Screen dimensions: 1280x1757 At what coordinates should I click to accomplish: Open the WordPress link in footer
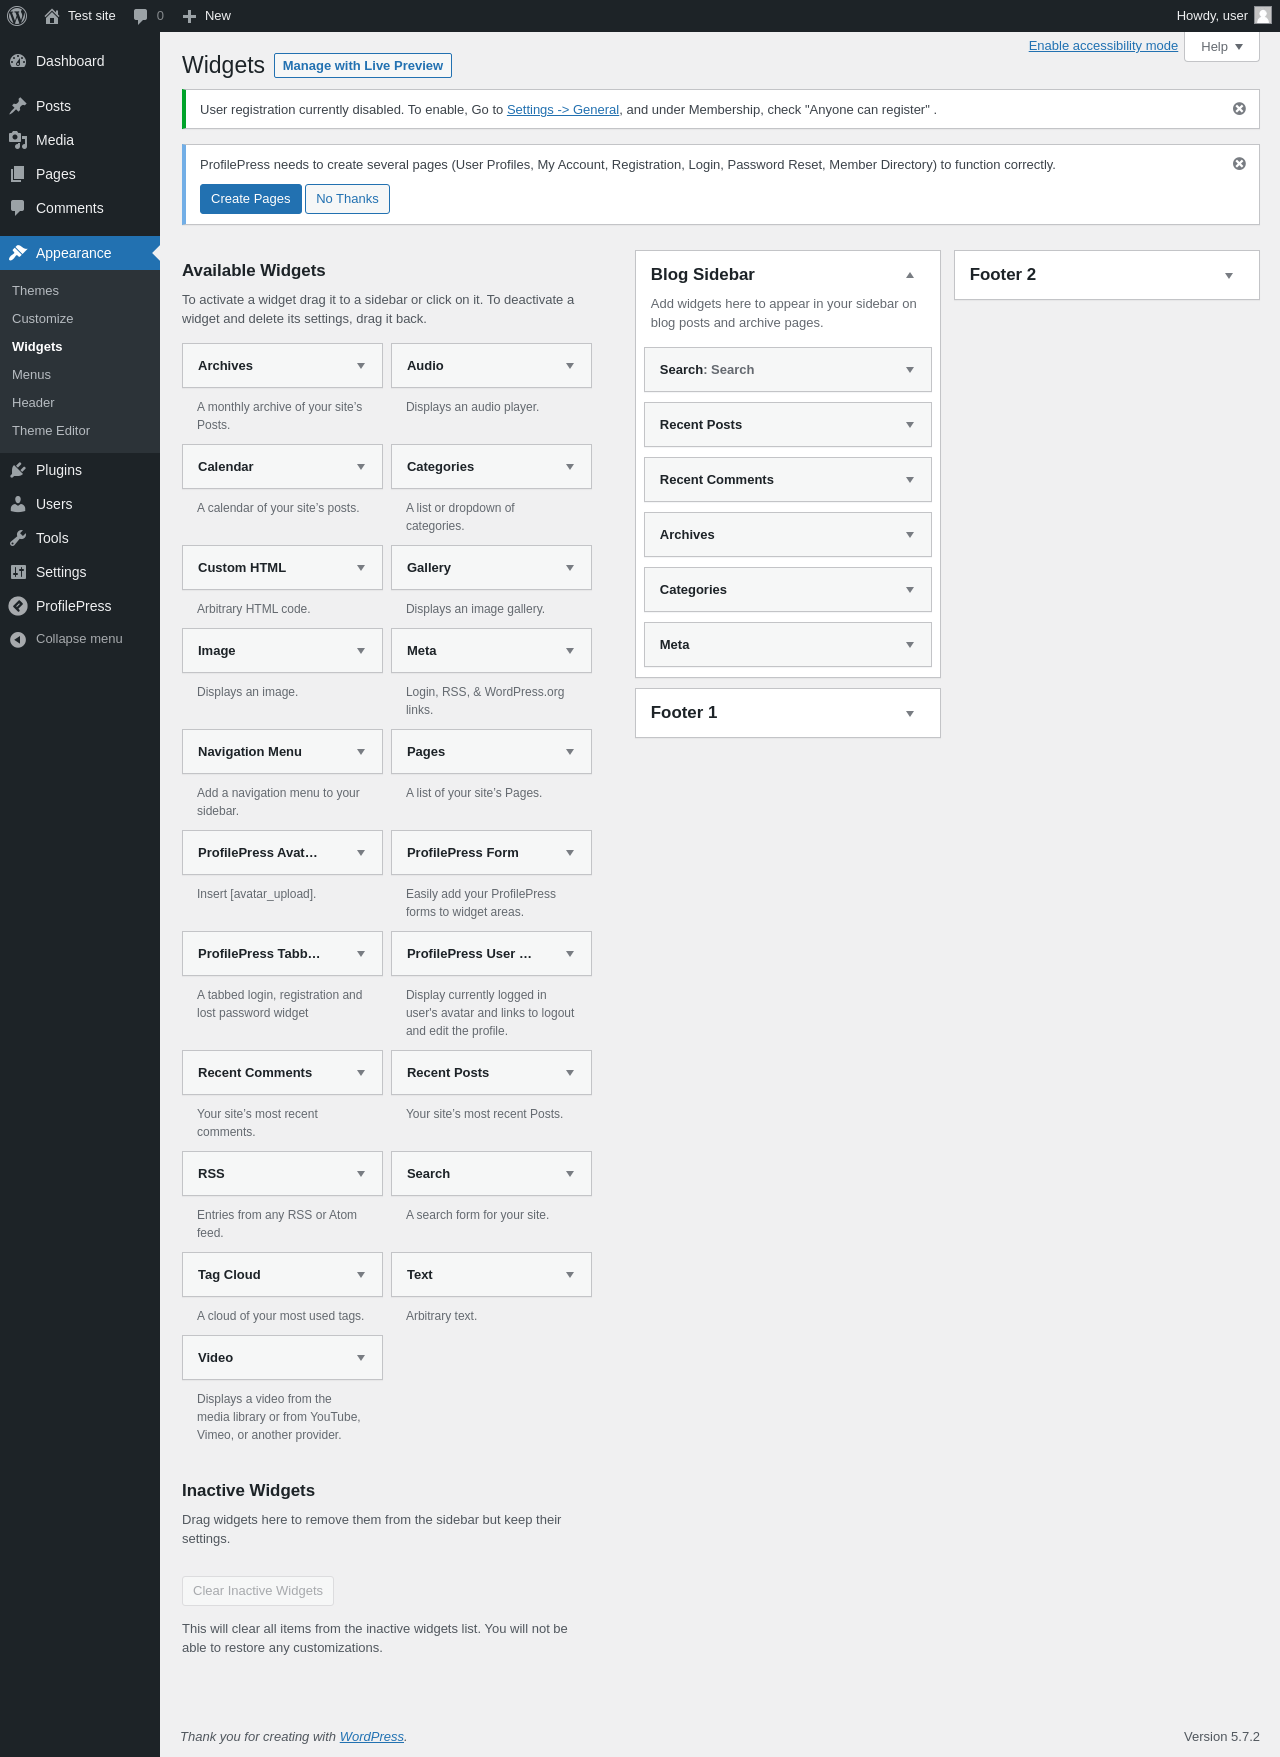(x=372, y=1737)
